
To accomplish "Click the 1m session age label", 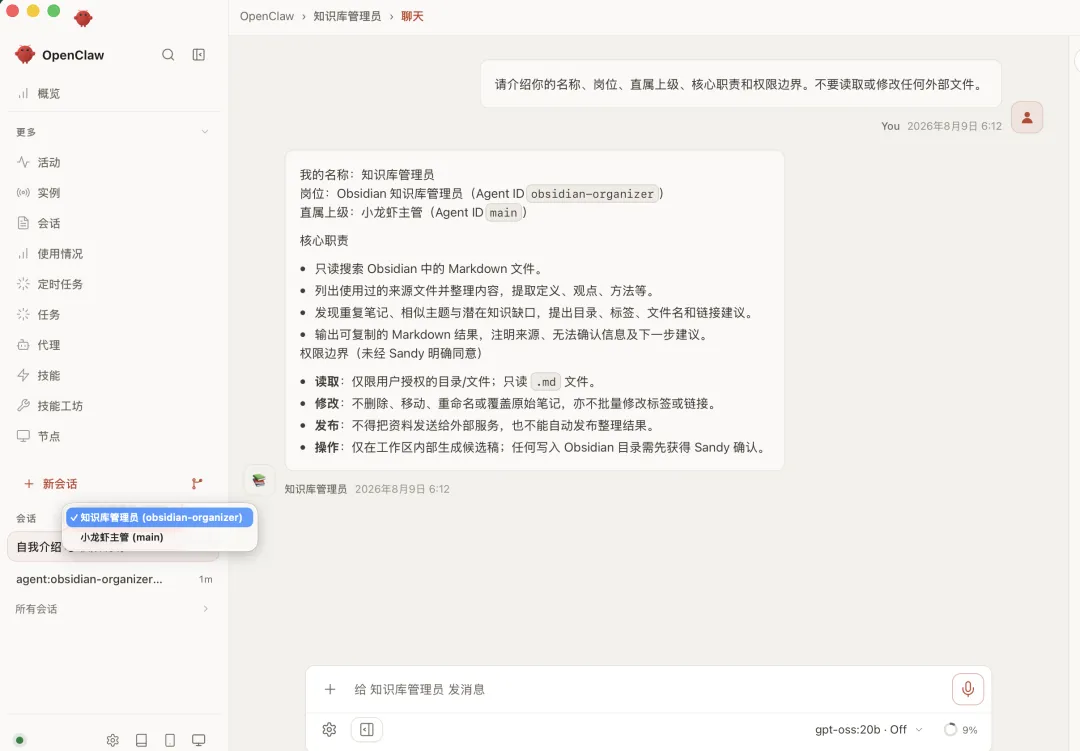I will tap(205, 579).
